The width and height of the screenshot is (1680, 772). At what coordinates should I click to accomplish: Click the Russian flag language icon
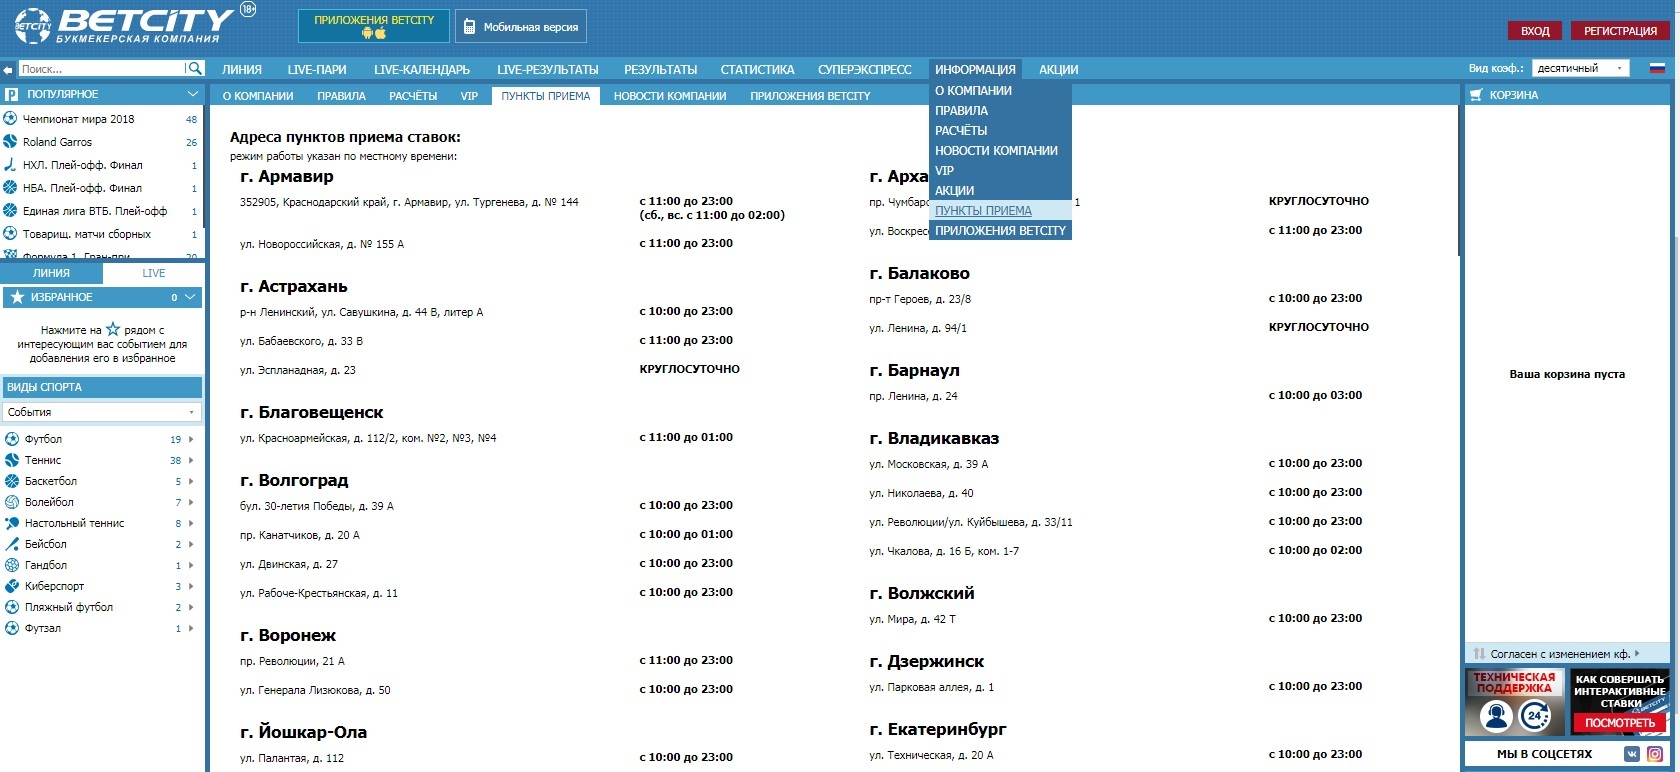[1657, 69]
